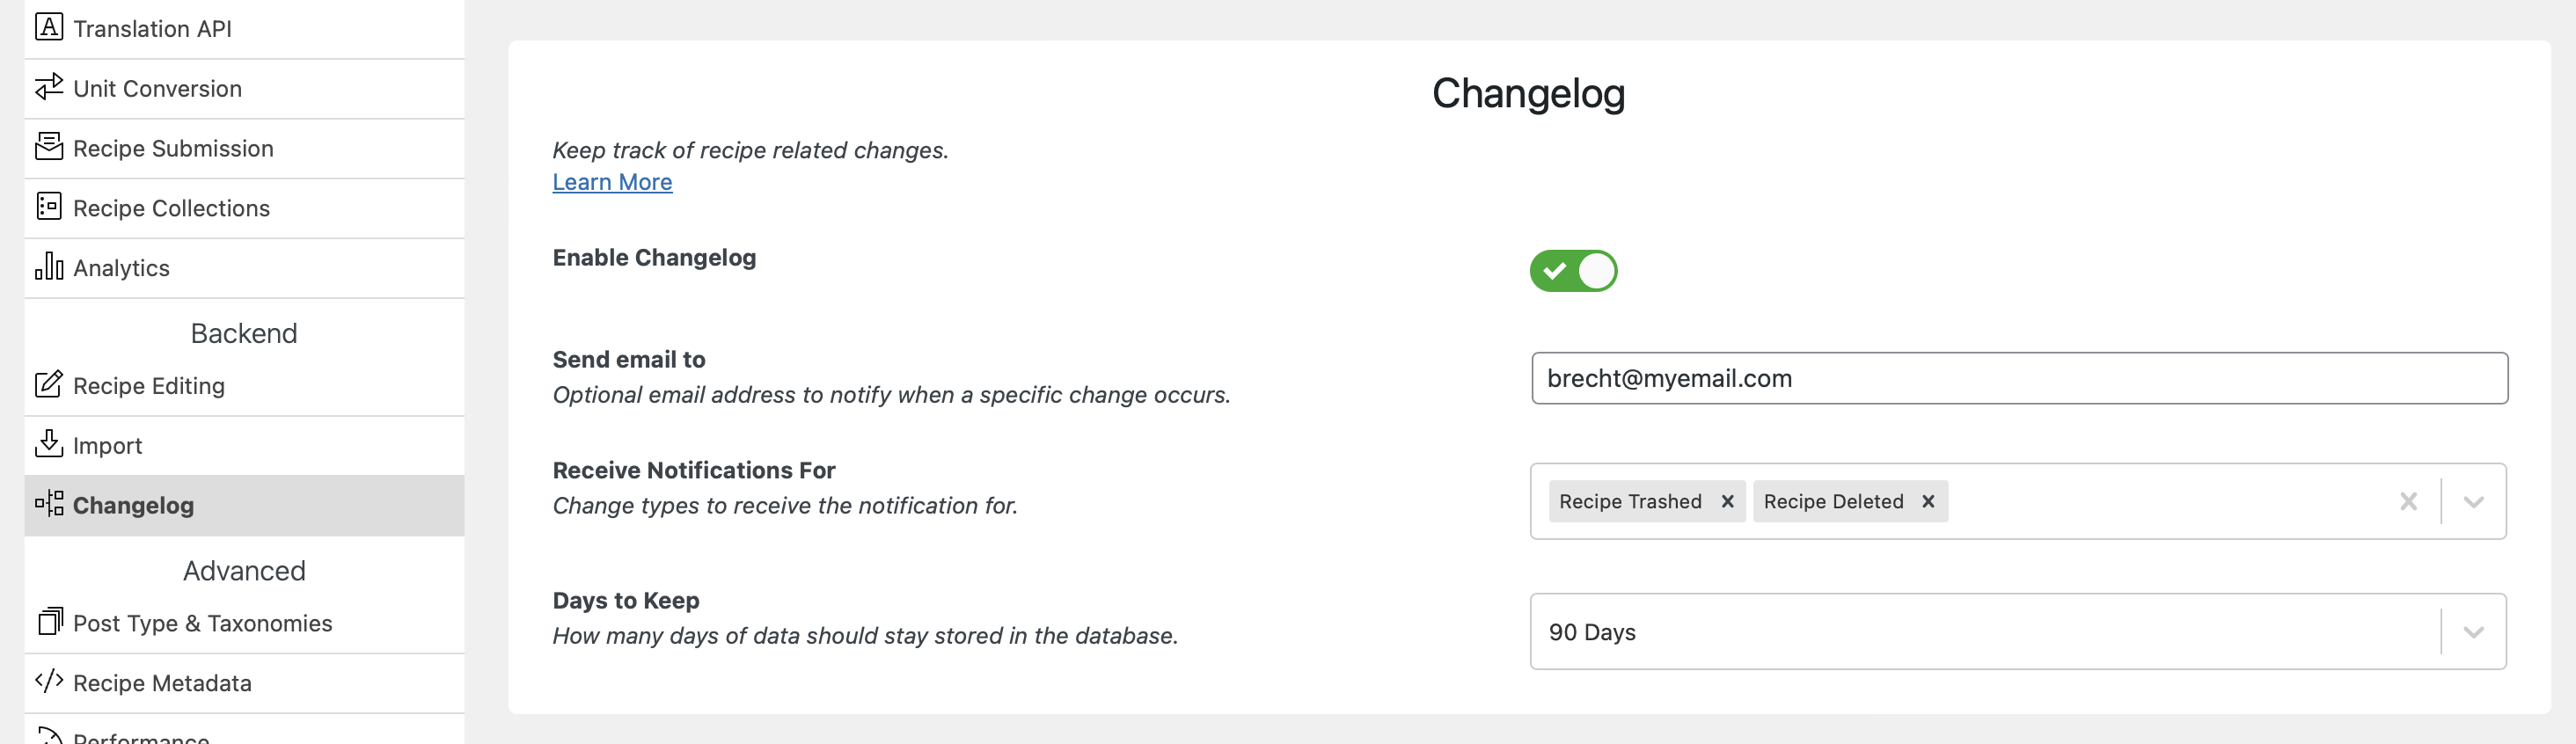Toggle the Enable Changelog switch off
2576x744 pixels.
(1573, 271)
